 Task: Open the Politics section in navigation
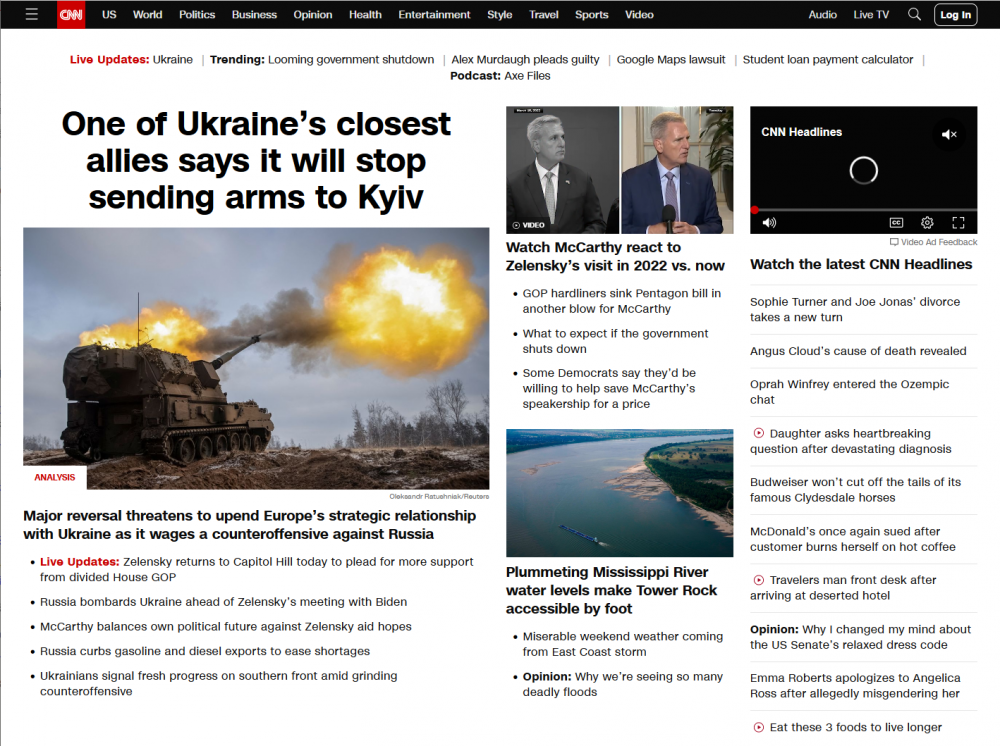[197, 14]
